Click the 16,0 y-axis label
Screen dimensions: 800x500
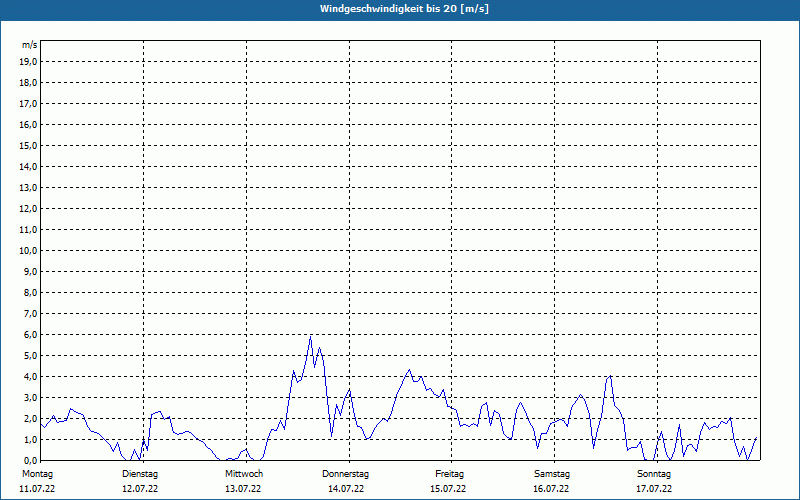(x=28, y=124)
